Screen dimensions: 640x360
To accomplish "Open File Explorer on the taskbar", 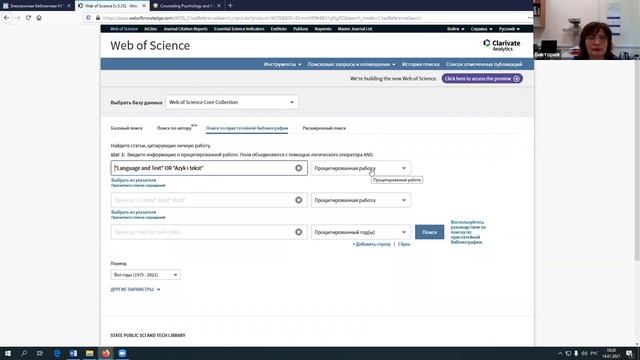I will 89,353.
